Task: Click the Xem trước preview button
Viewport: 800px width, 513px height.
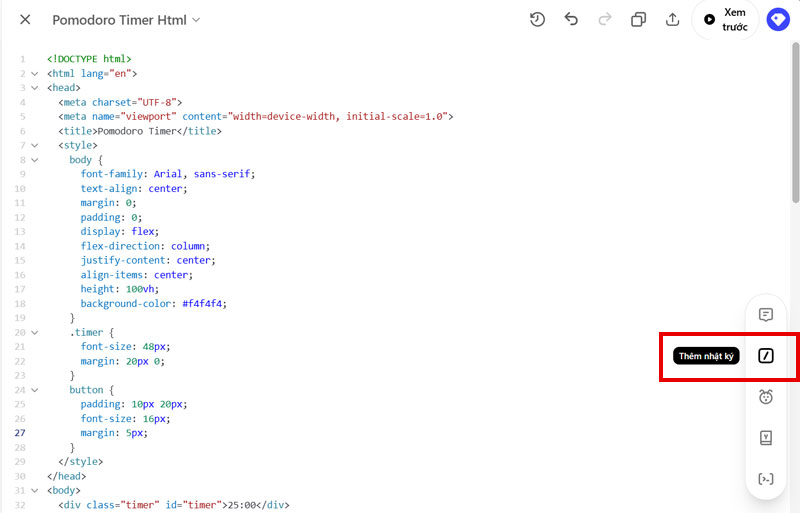Action: coord(724,19)
